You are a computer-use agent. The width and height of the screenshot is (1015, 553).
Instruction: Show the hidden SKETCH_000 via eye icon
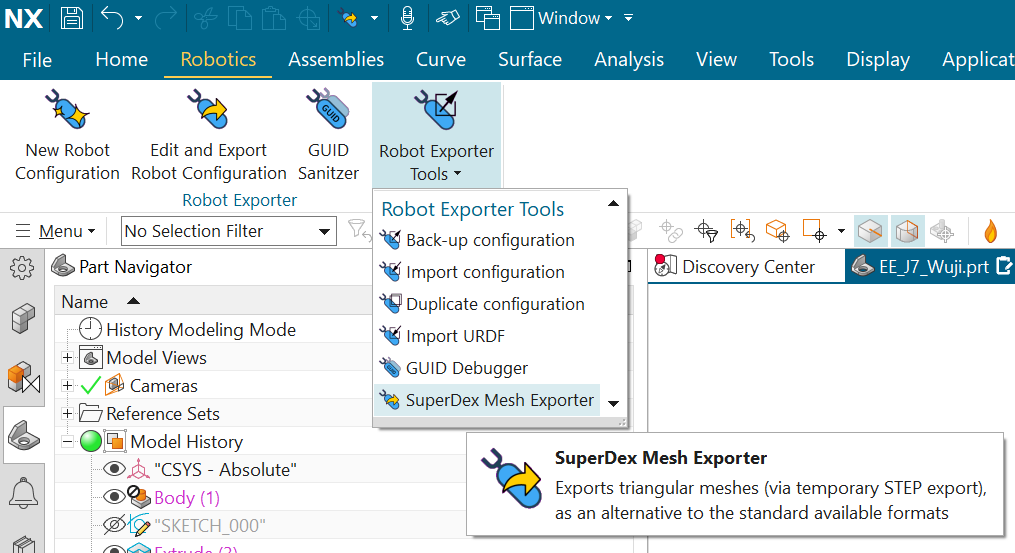(x=115, y=525)
